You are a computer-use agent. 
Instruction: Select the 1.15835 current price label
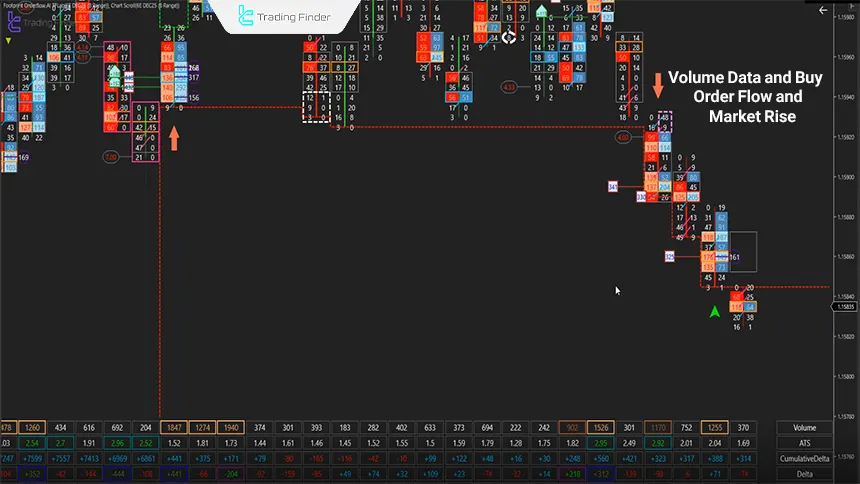coord(846,307)
